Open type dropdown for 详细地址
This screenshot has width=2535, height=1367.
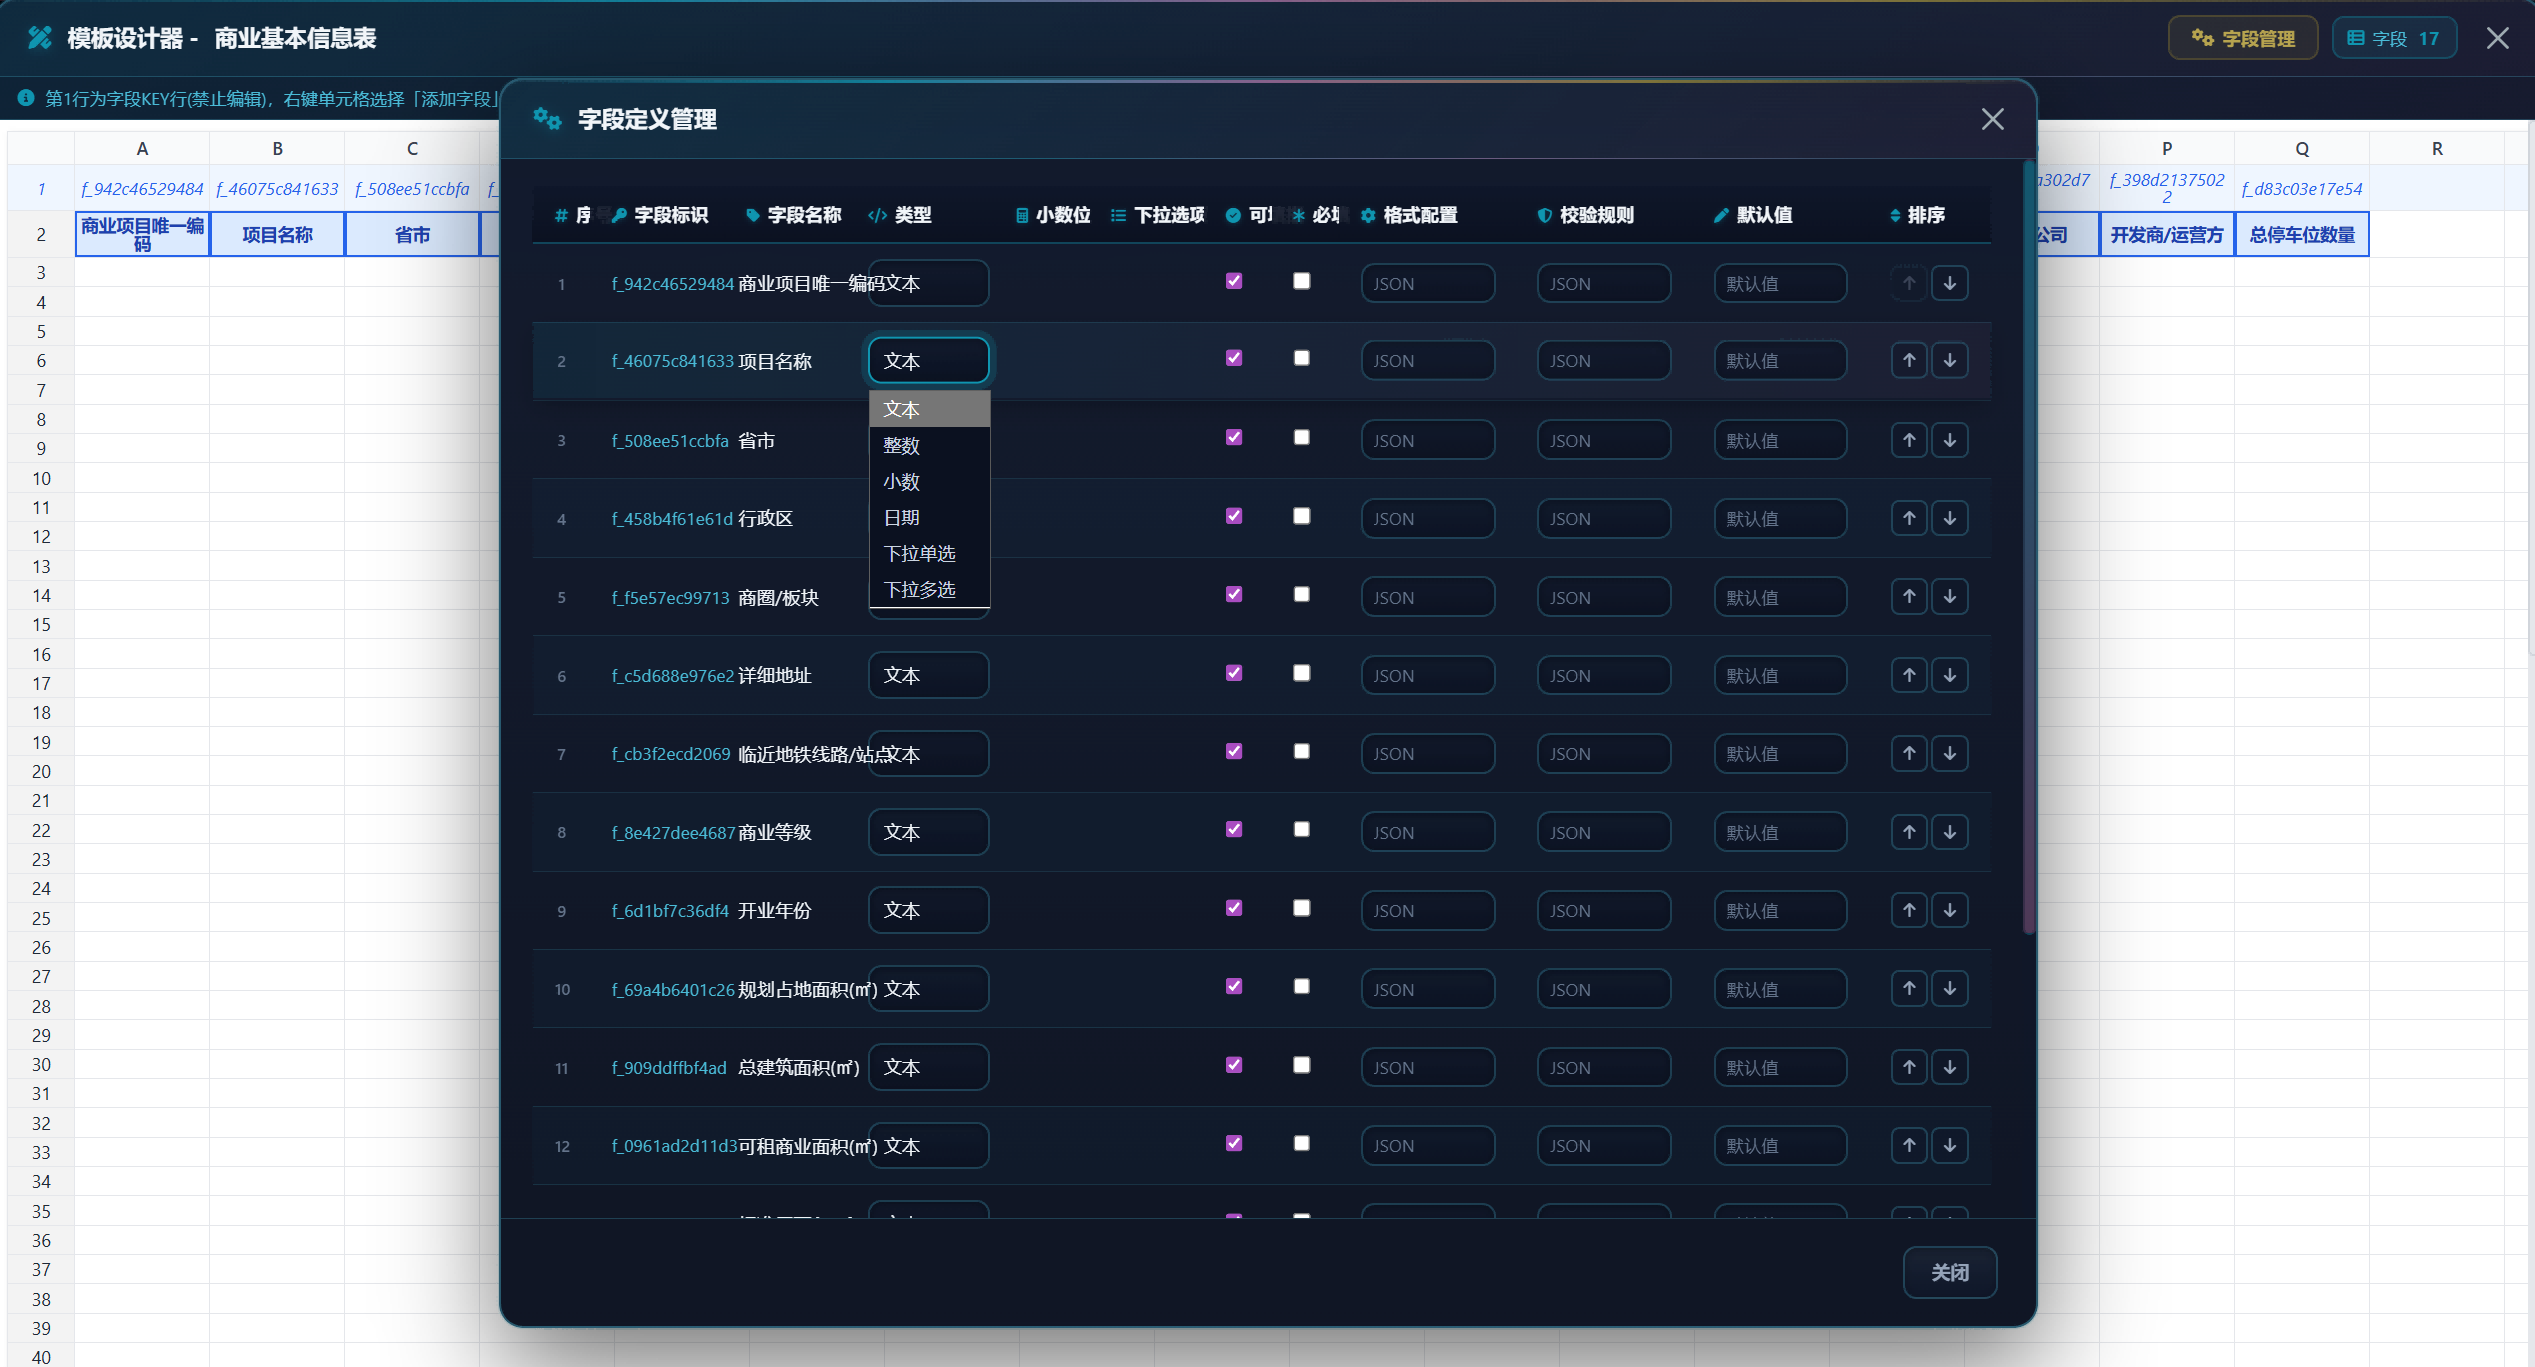pos(928,675)
